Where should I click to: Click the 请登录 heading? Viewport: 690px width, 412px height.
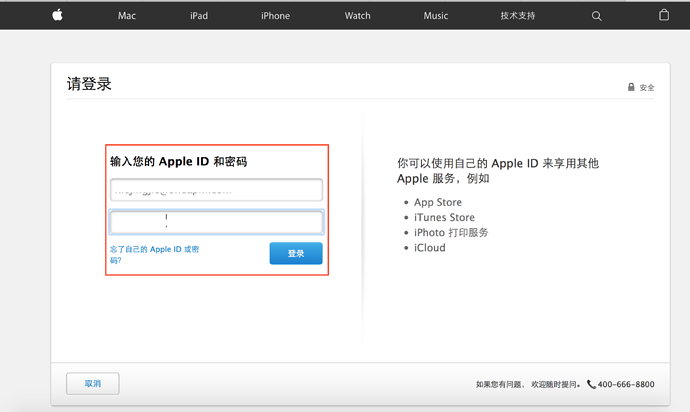click(89, 84)
